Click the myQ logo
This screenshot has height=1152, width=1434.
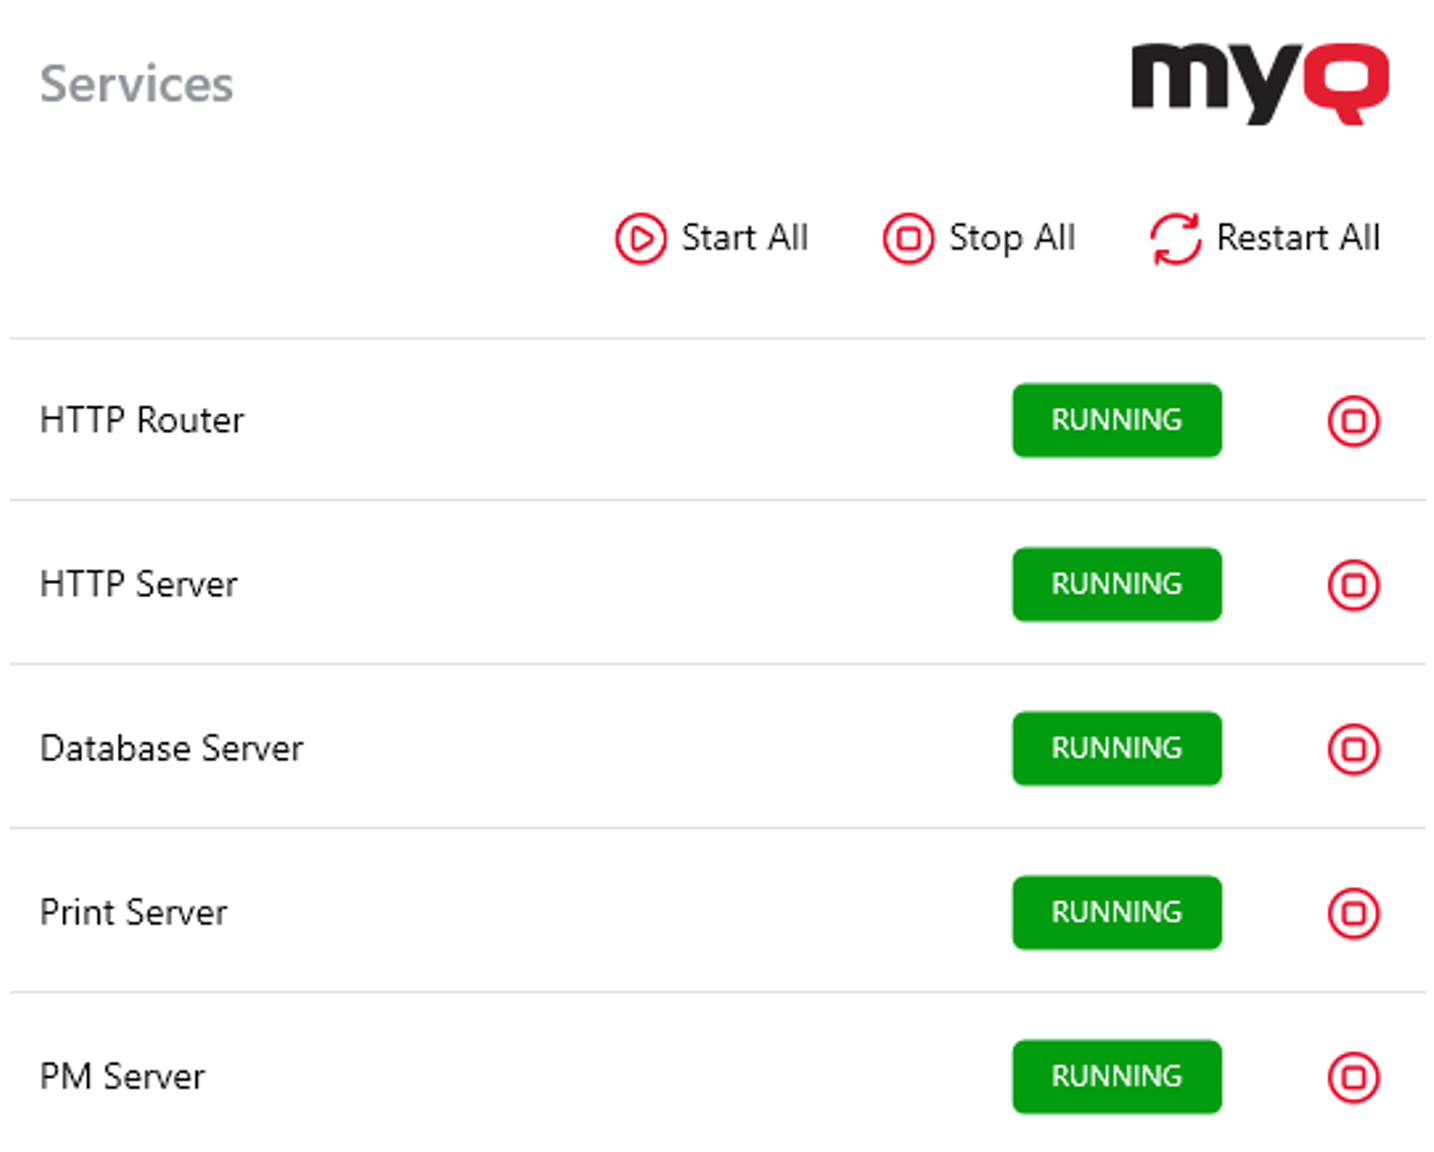pyautogui.click(x=1259, y=82)
